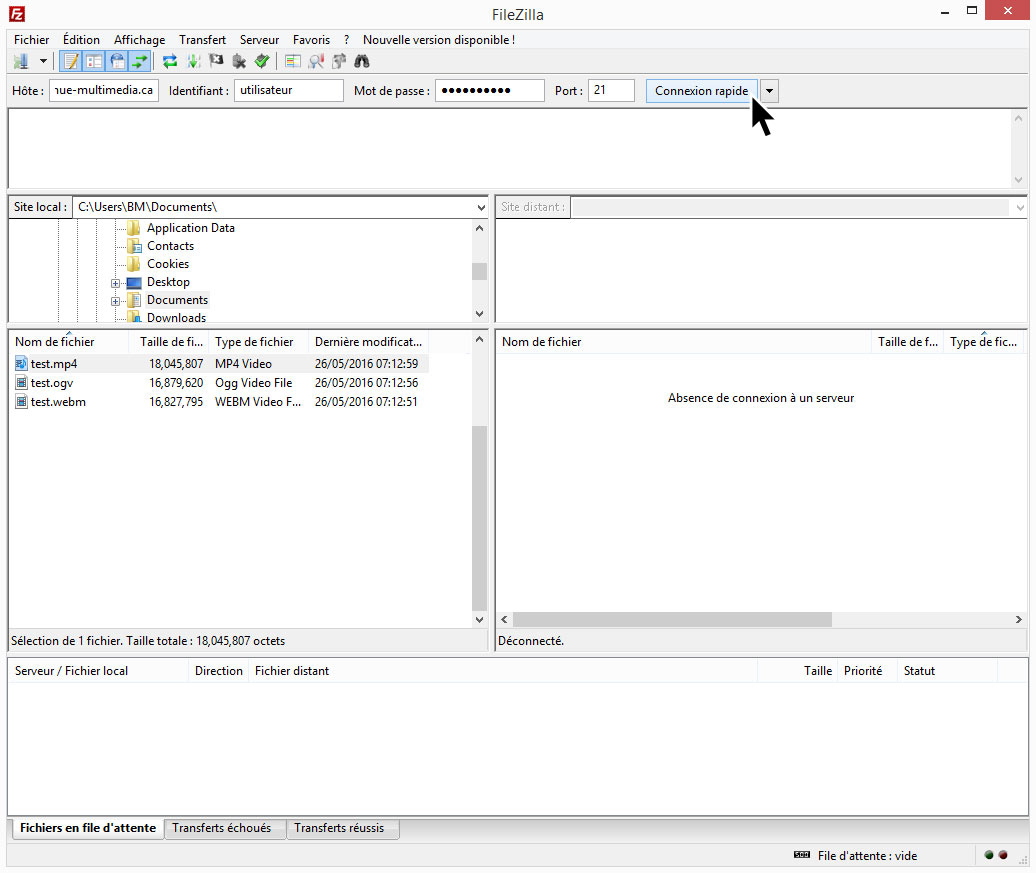Toggle the local directory tree view

(94, 62)
